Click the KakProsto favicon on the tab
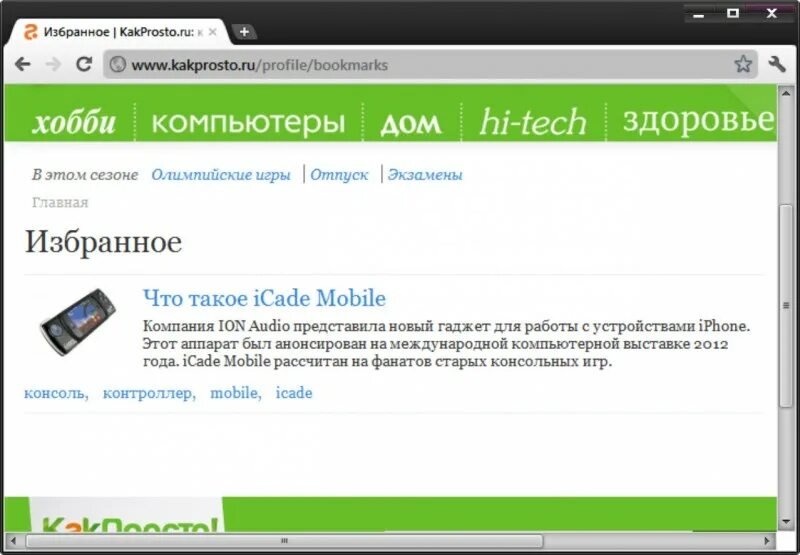Viewport: 800px width, 555px height. [31, 32]
